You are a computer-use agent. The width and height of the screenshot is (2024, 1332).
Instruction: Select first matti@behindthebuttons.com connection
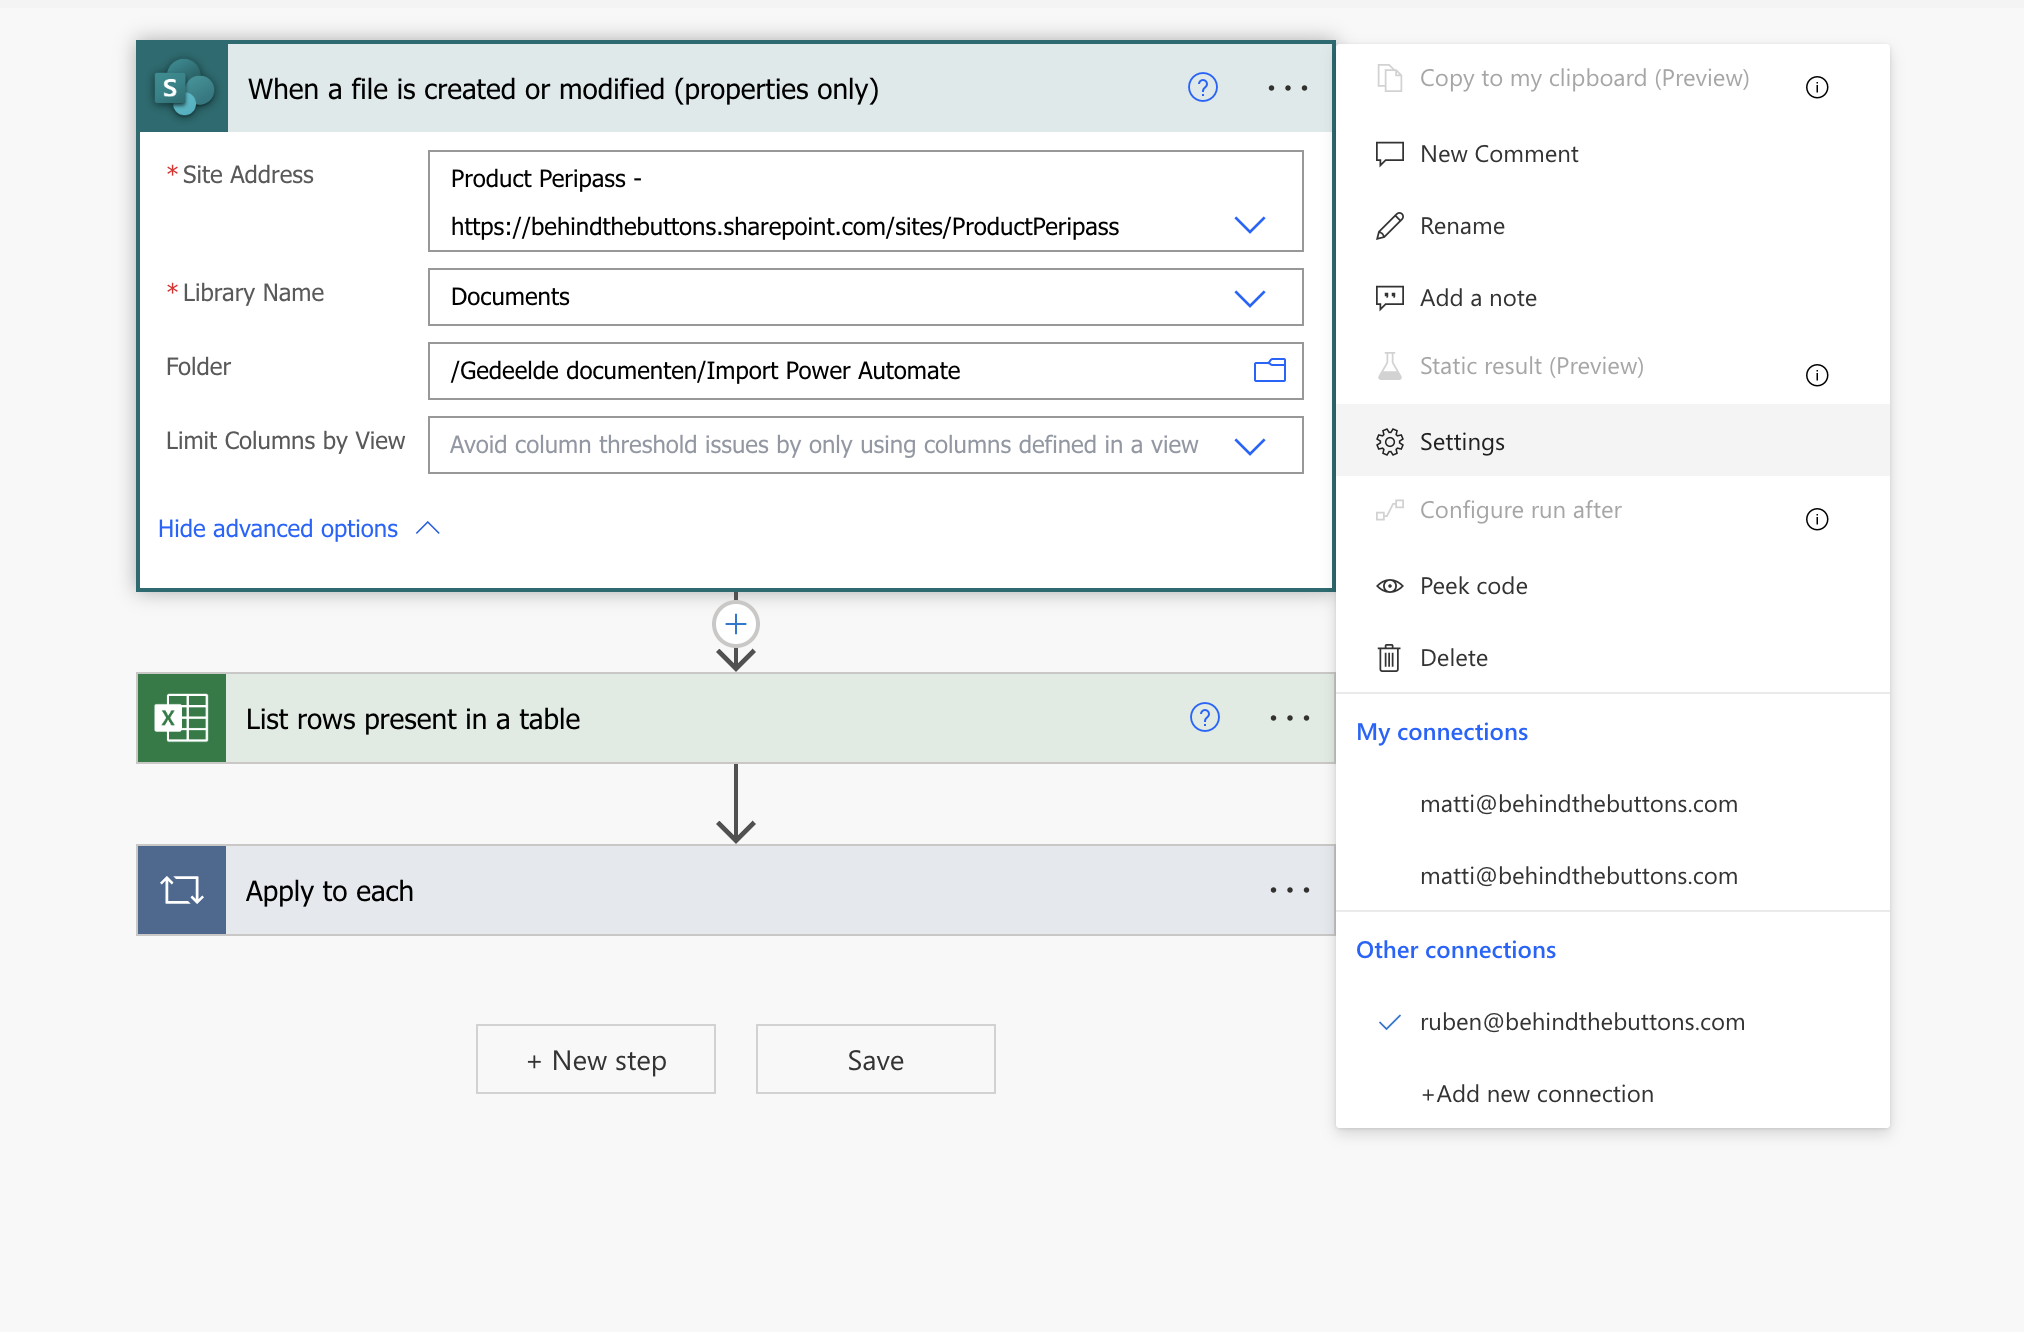click(x=1612, y=804)
